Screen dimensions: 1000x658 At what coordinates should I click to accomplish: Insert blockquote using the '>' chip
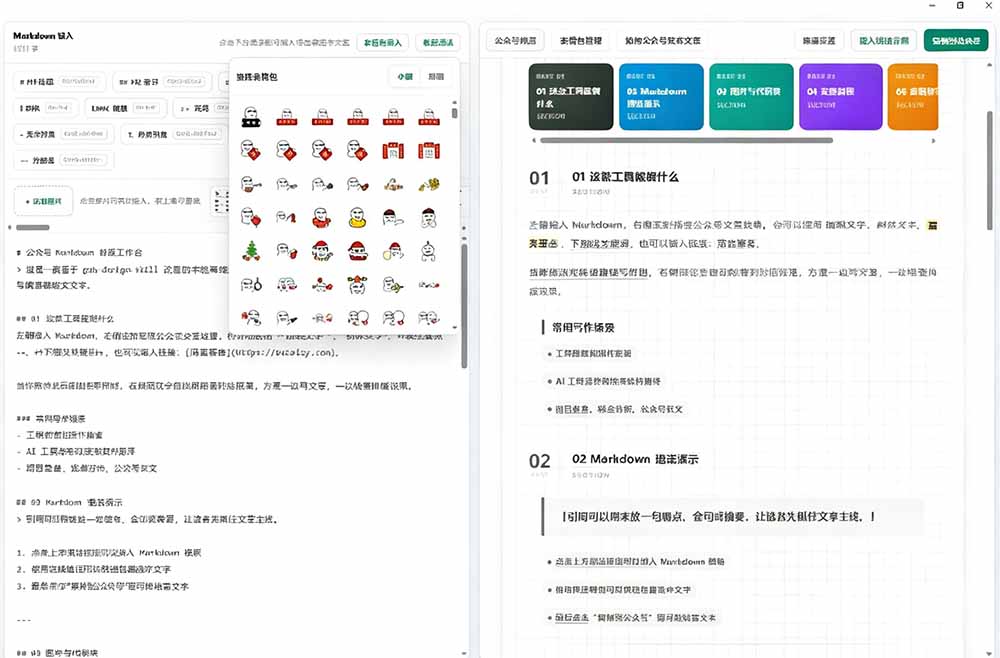pyautogui.click(x=201, y=108)
